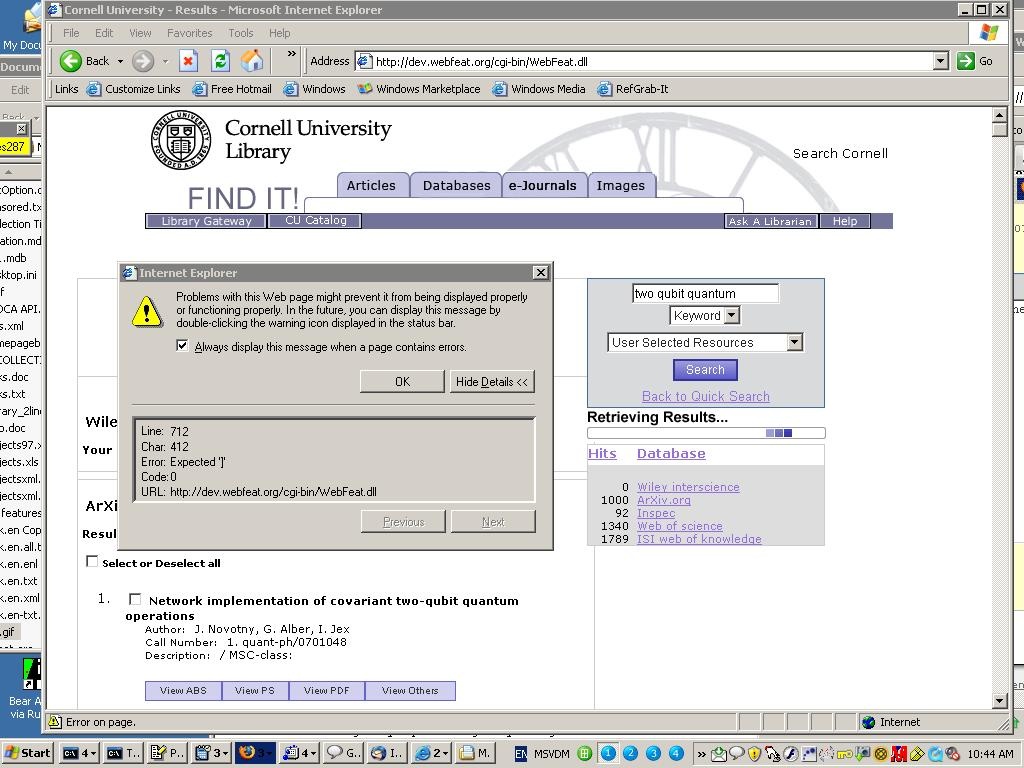Open the Windows Media link bar item
1024x768 pixels.
(539, 89)
